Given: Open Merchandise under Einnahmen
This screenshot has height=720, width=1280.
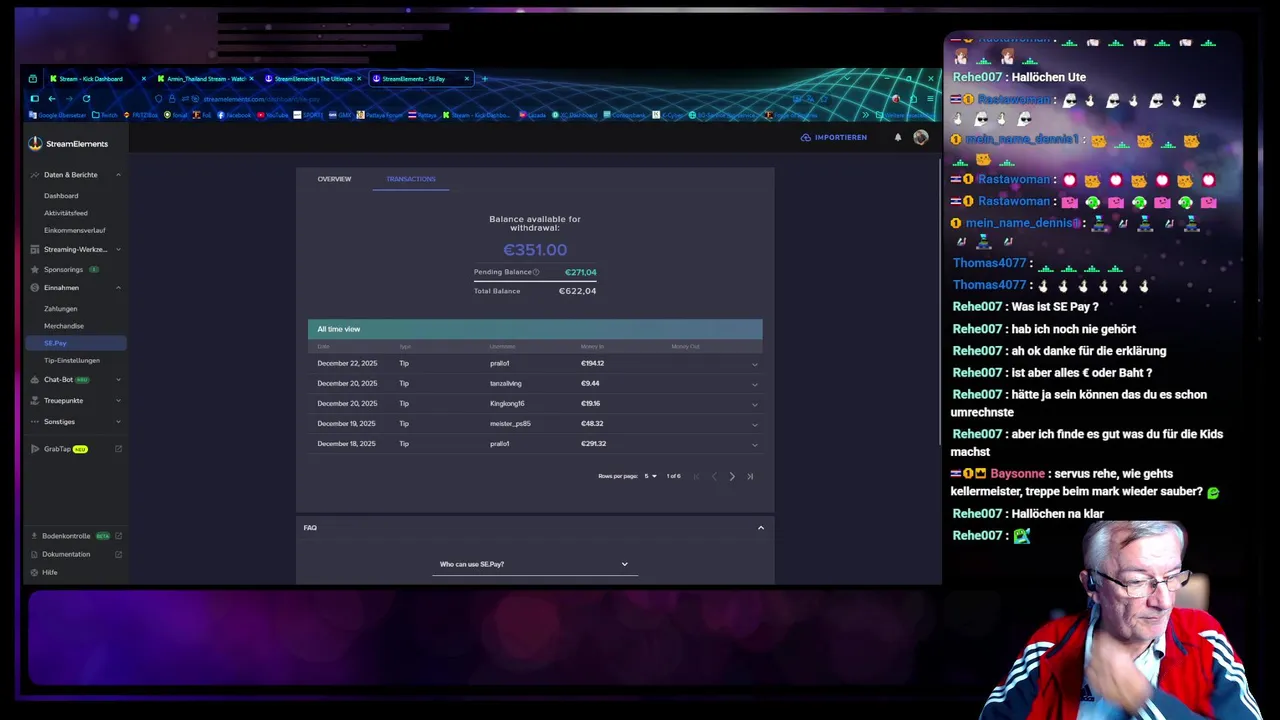Looking at the screenshot, I should [x=64, y=326].
